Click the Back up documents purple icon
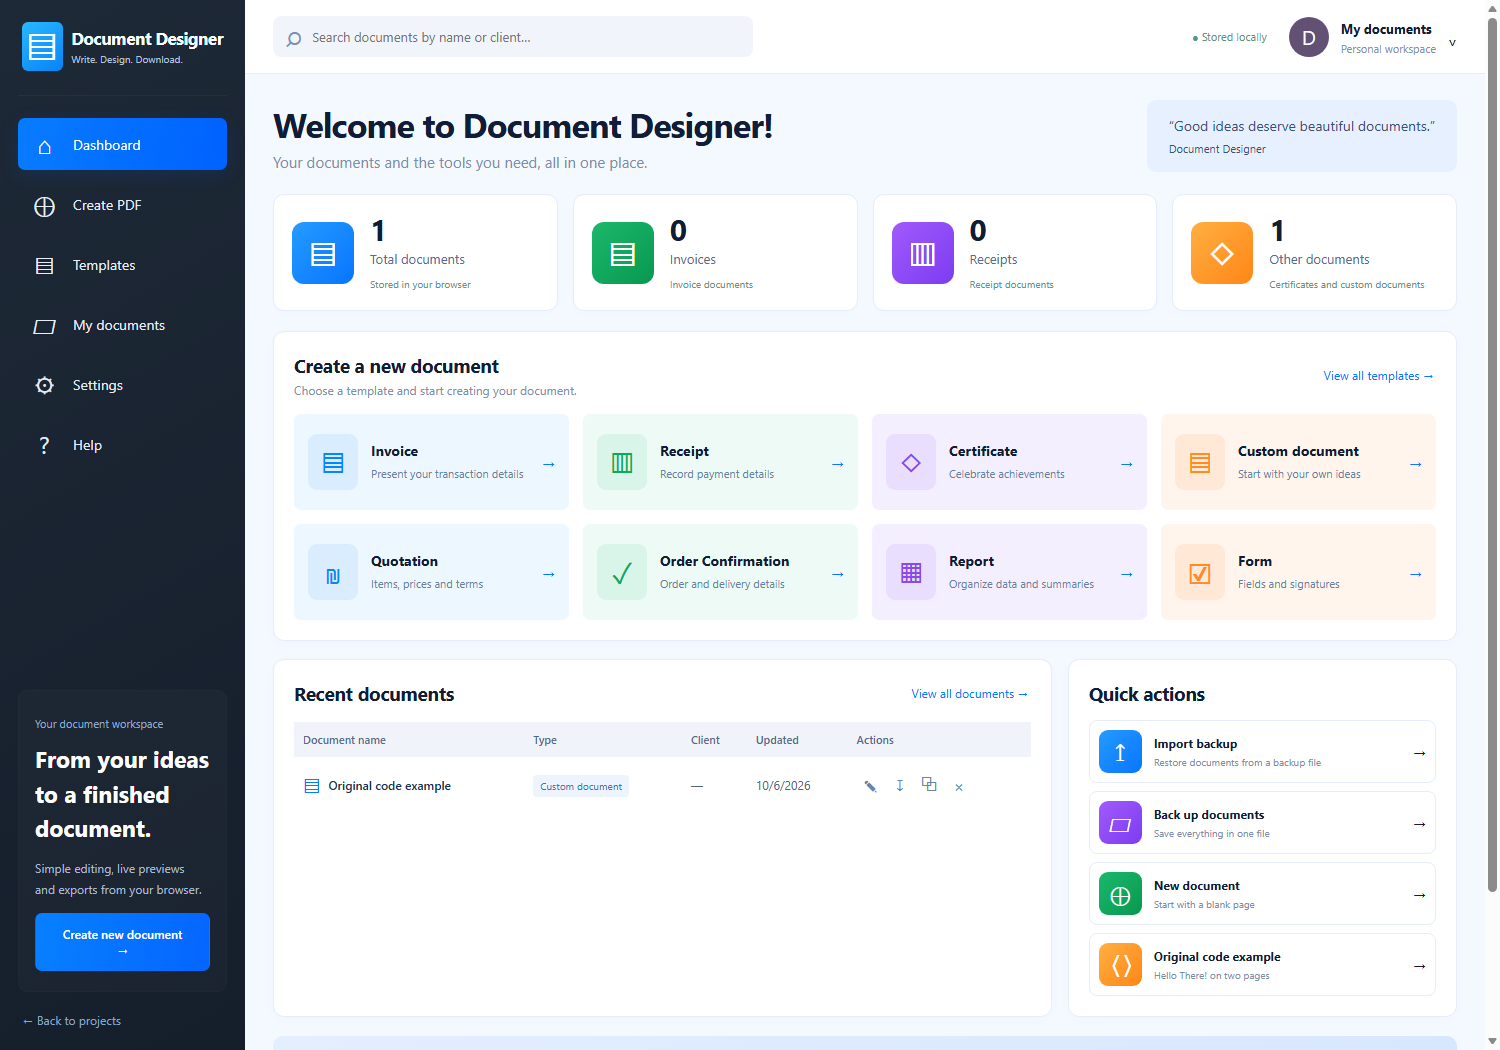The width and height of the screenshot is (1500, 1050). coord(1120,823)
